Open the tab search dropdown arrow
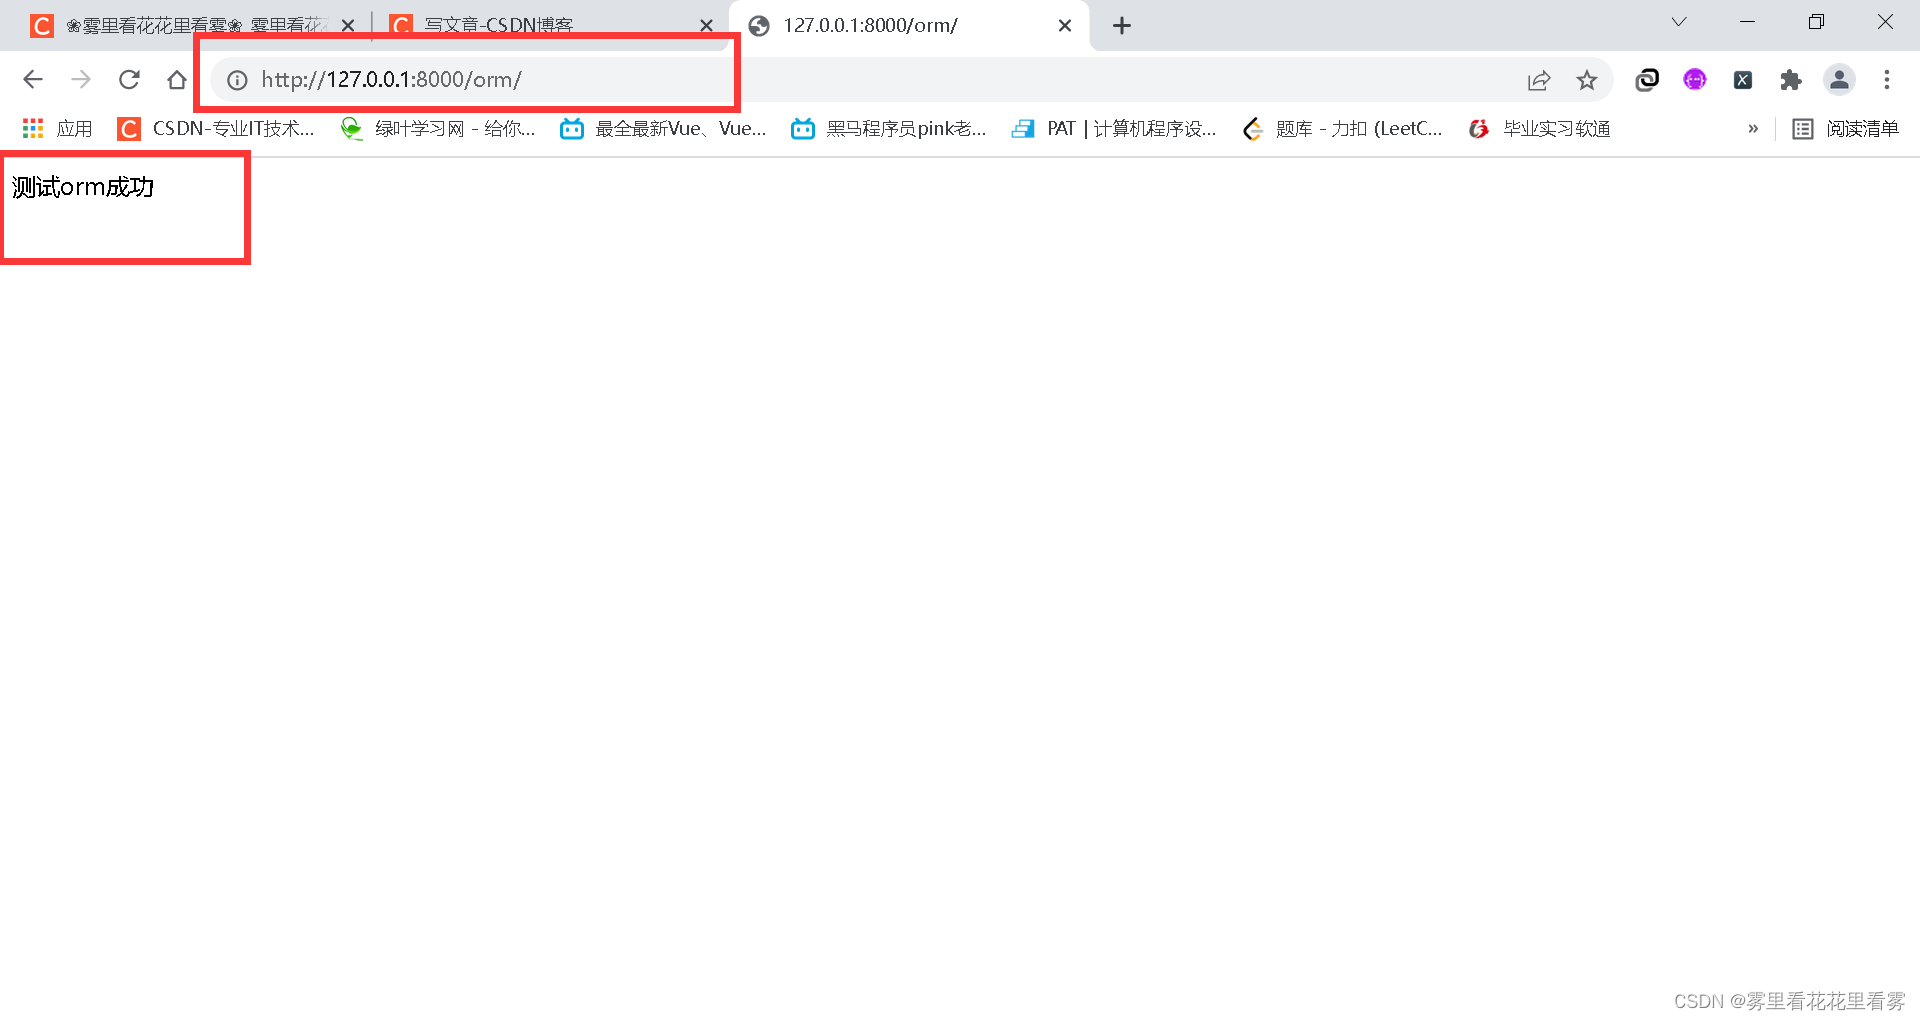Image resolution: width=1920 pixels, height=1020 pixels. 1679,22
